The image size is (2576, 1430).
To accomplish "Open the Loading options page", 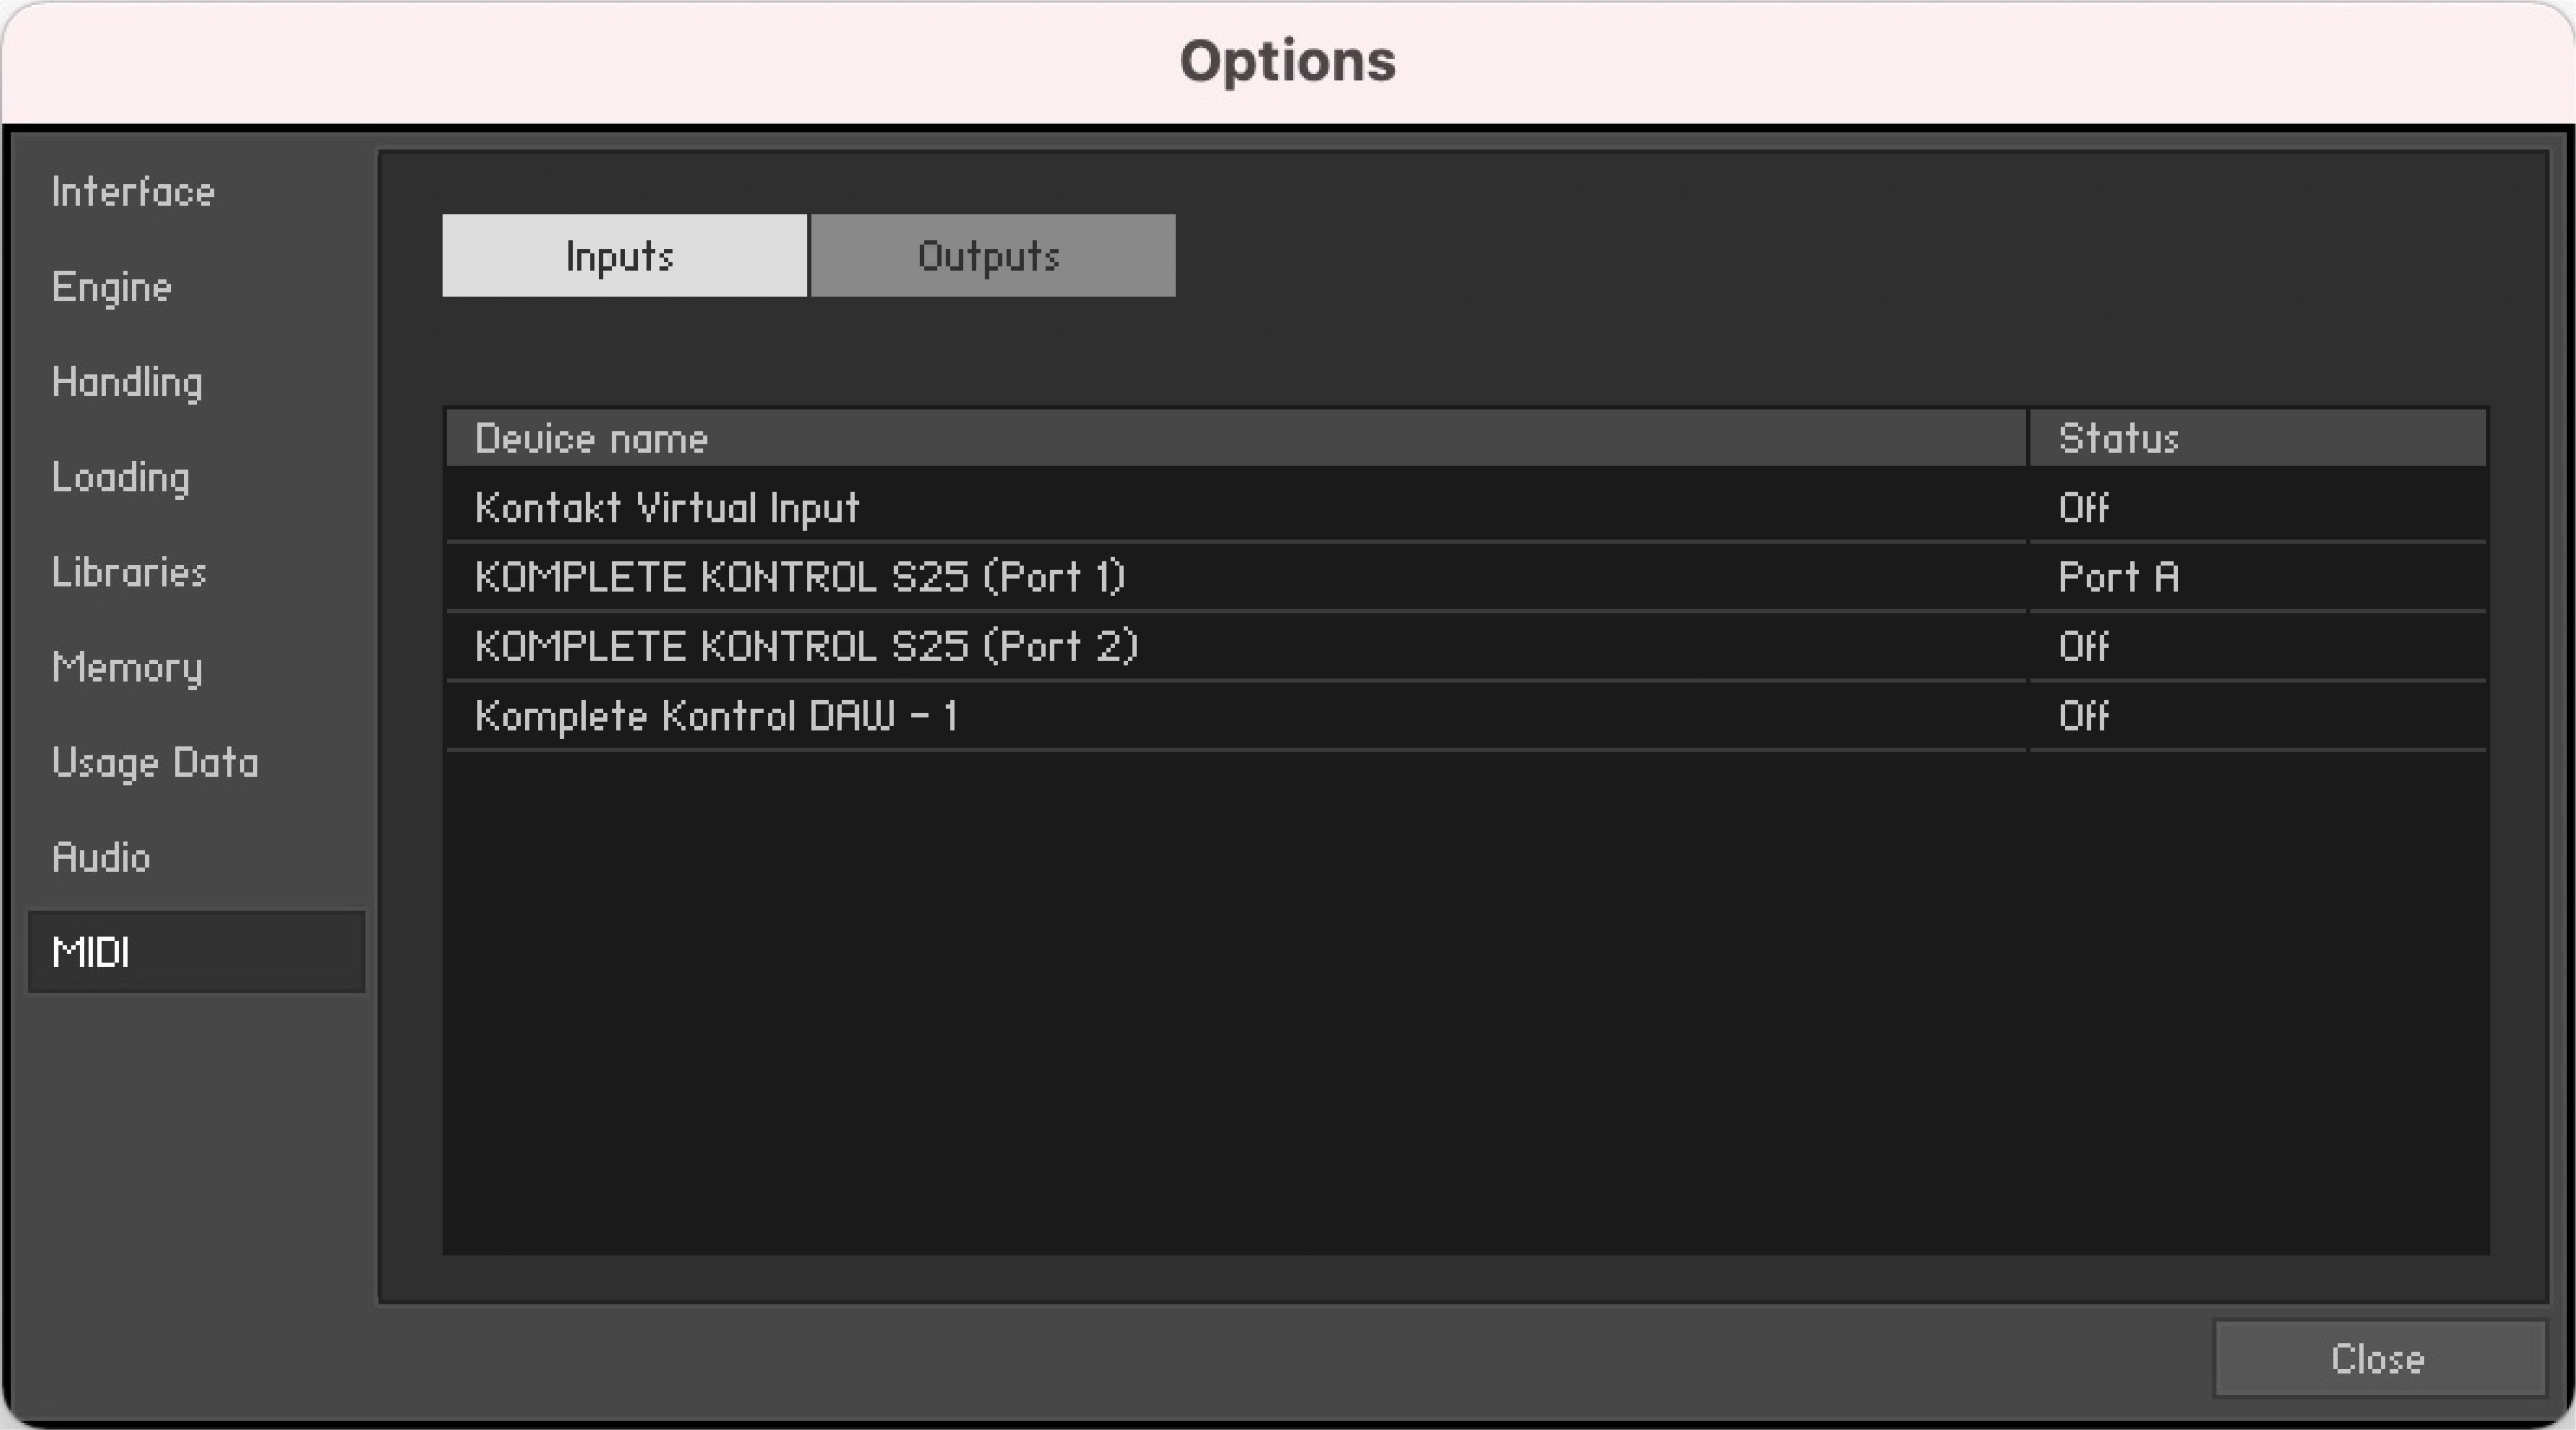I will tap(121, 477).
